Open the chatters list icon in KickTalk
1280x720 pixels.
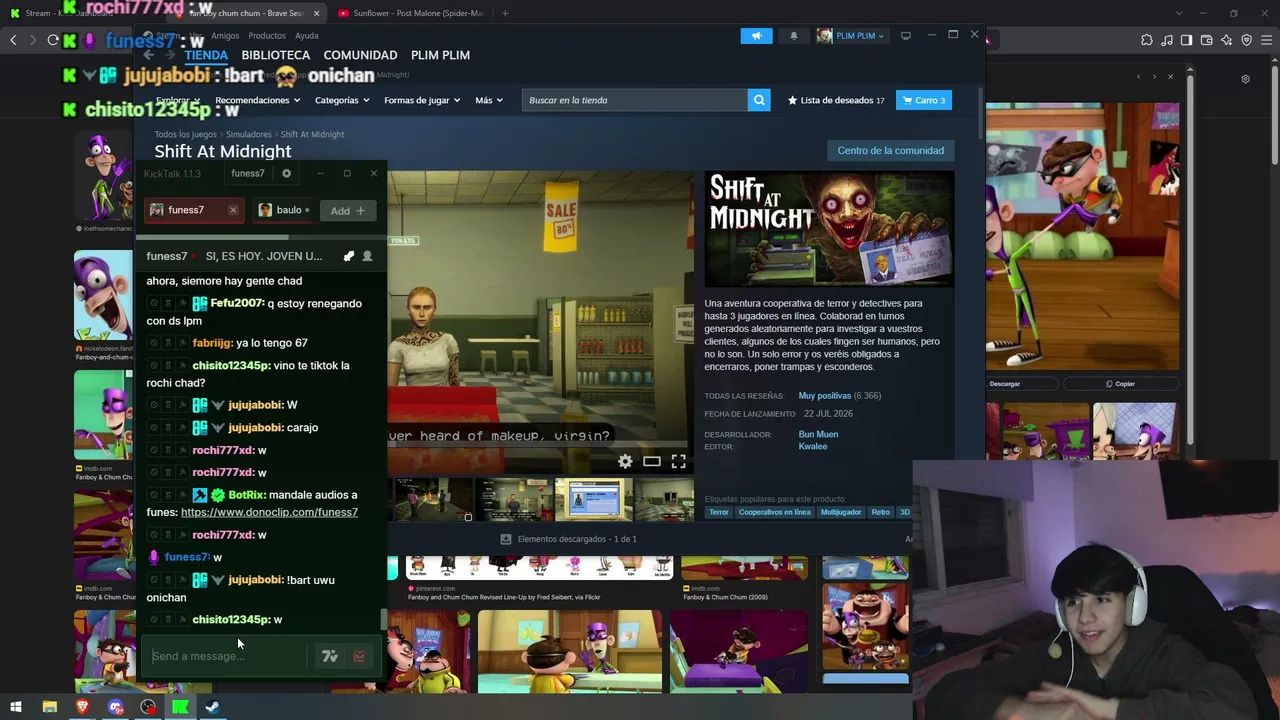point(367,257)
